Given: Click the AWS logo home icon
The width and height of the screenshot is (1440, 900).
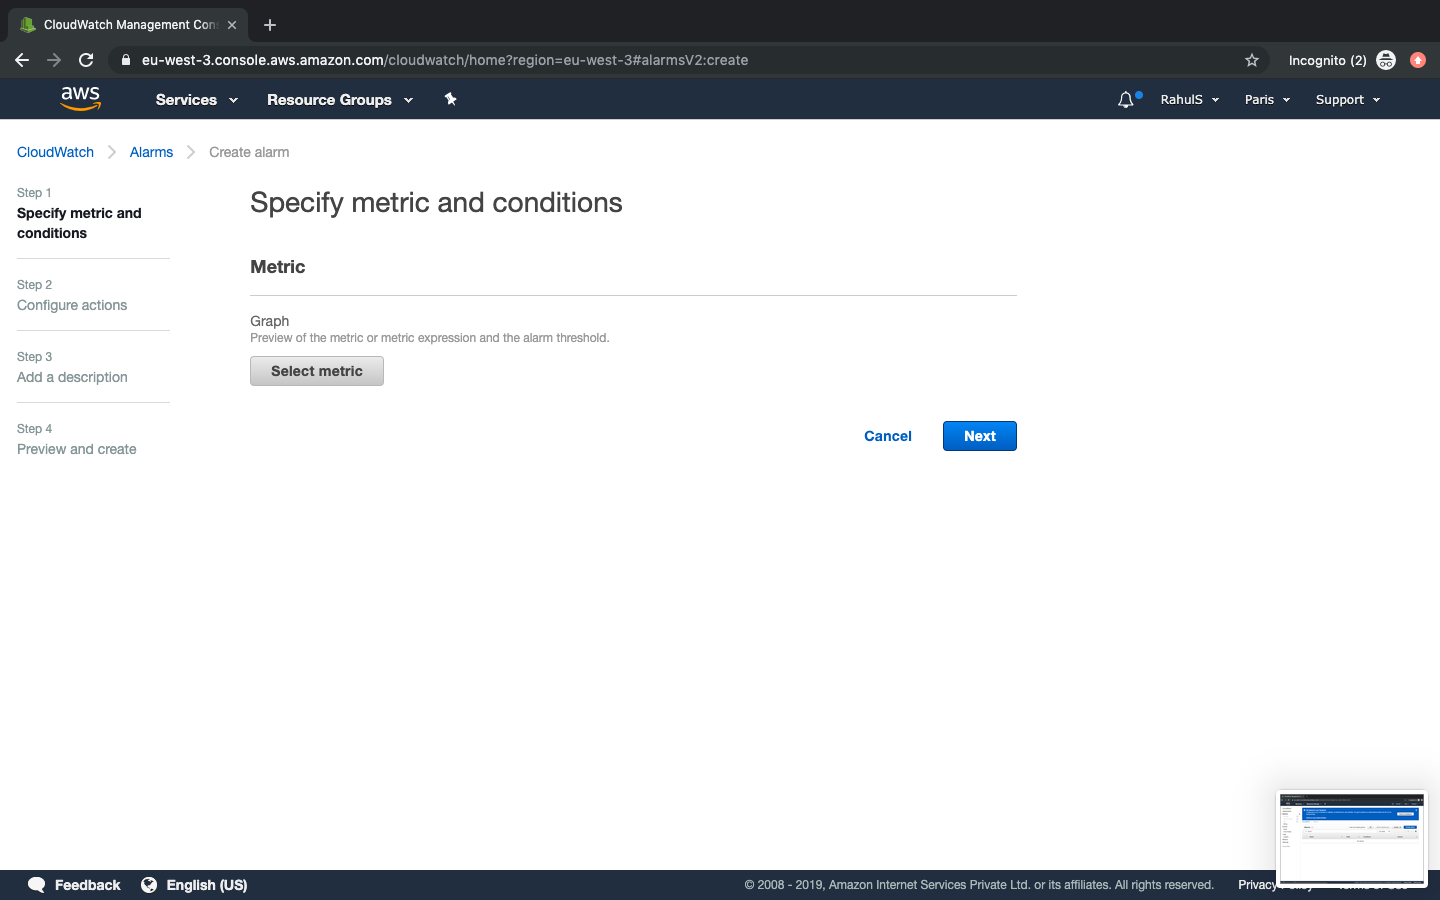Looking at the screenshot, I should click(80, 98).
